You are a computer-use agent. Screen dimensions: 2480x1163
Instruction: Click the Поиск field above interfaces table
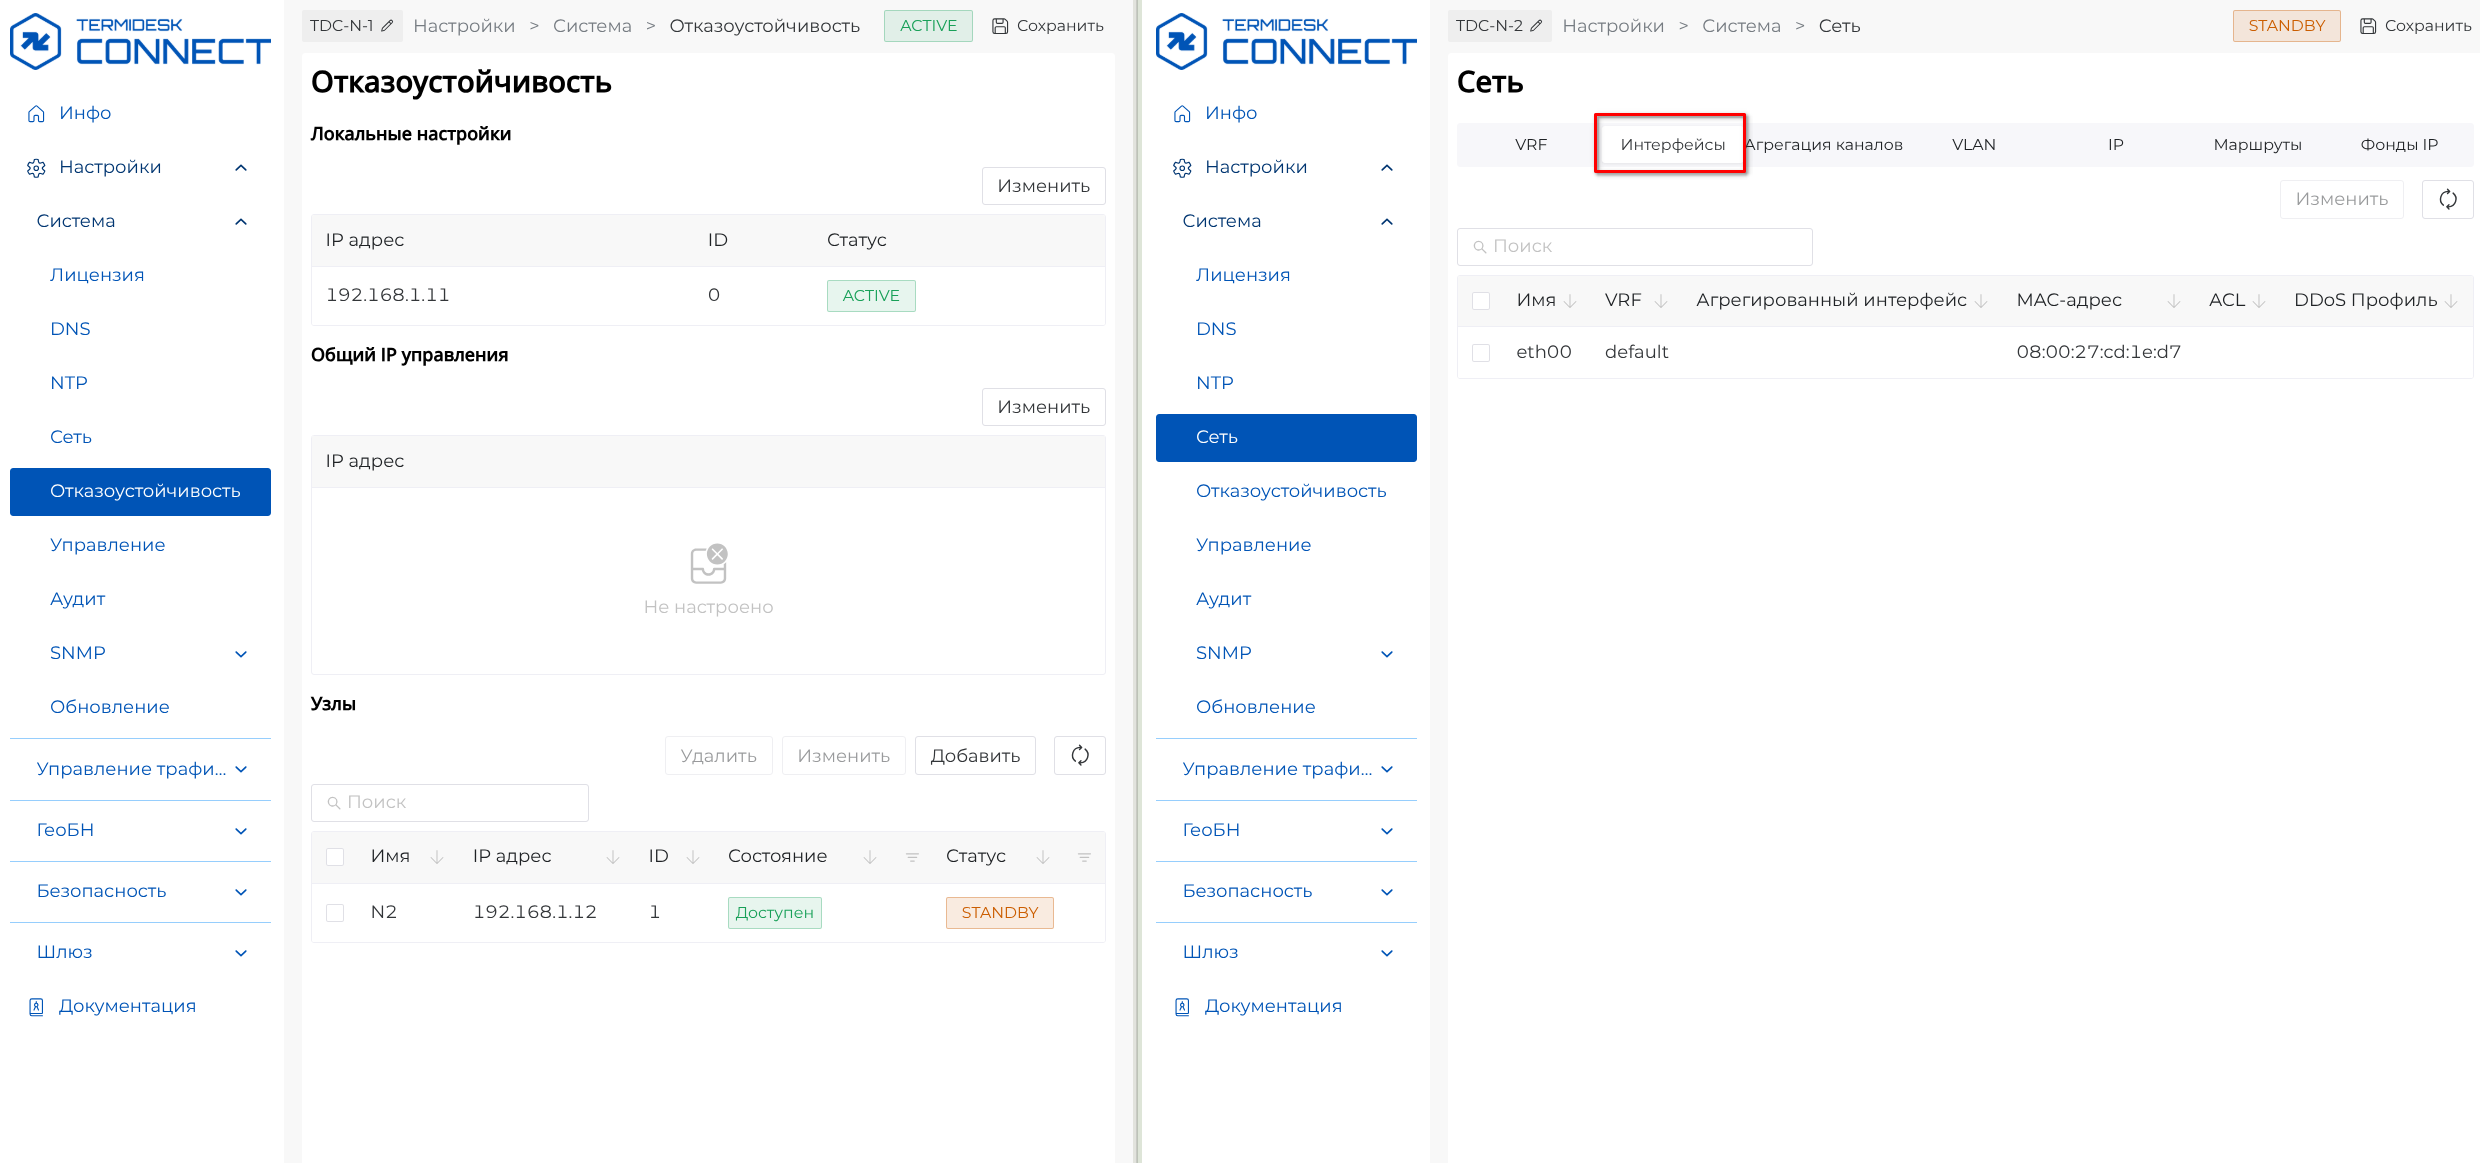(x=1634, y=247)
